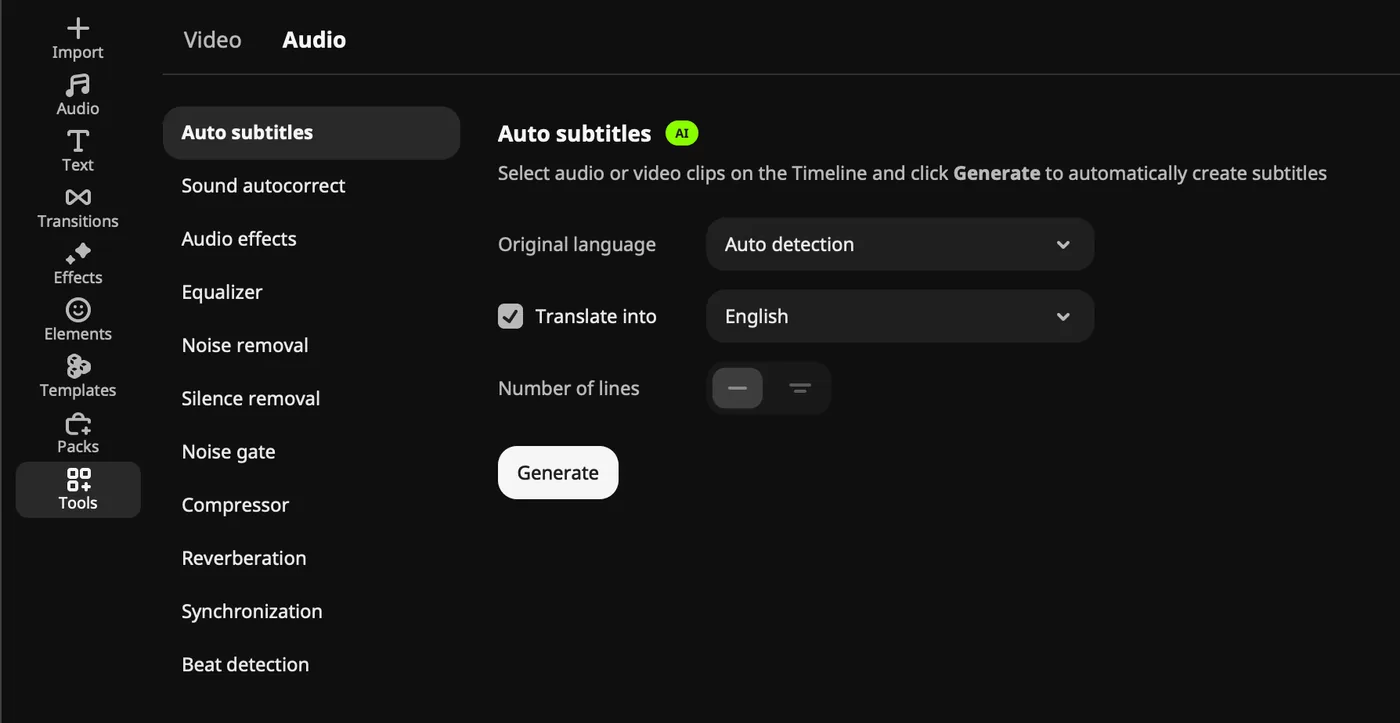Open the Elements section
The width and height of the screenshot is (1400, 723).
coord(78,320)
